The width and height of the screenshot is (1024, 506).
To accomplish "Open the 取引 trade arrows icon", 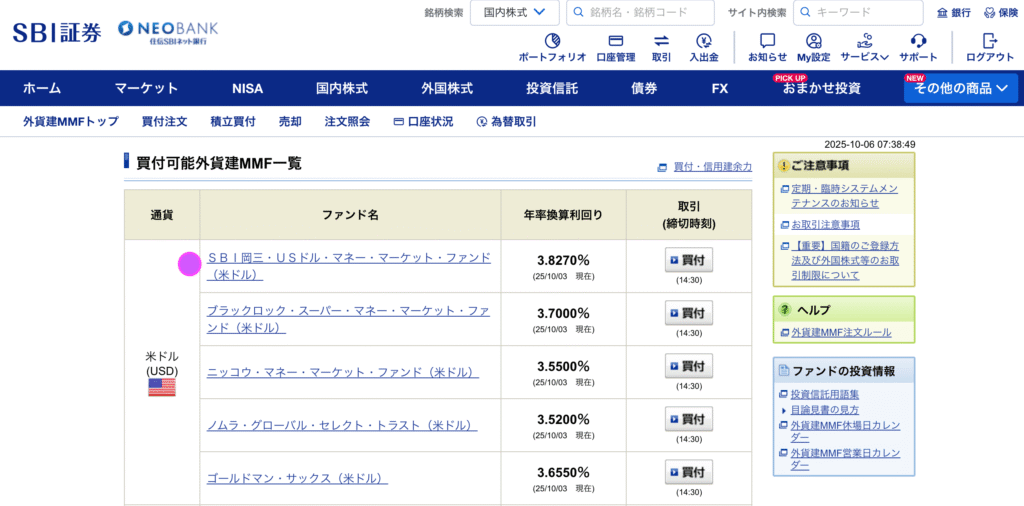I will pyautogui.click(x=661, y=41).
